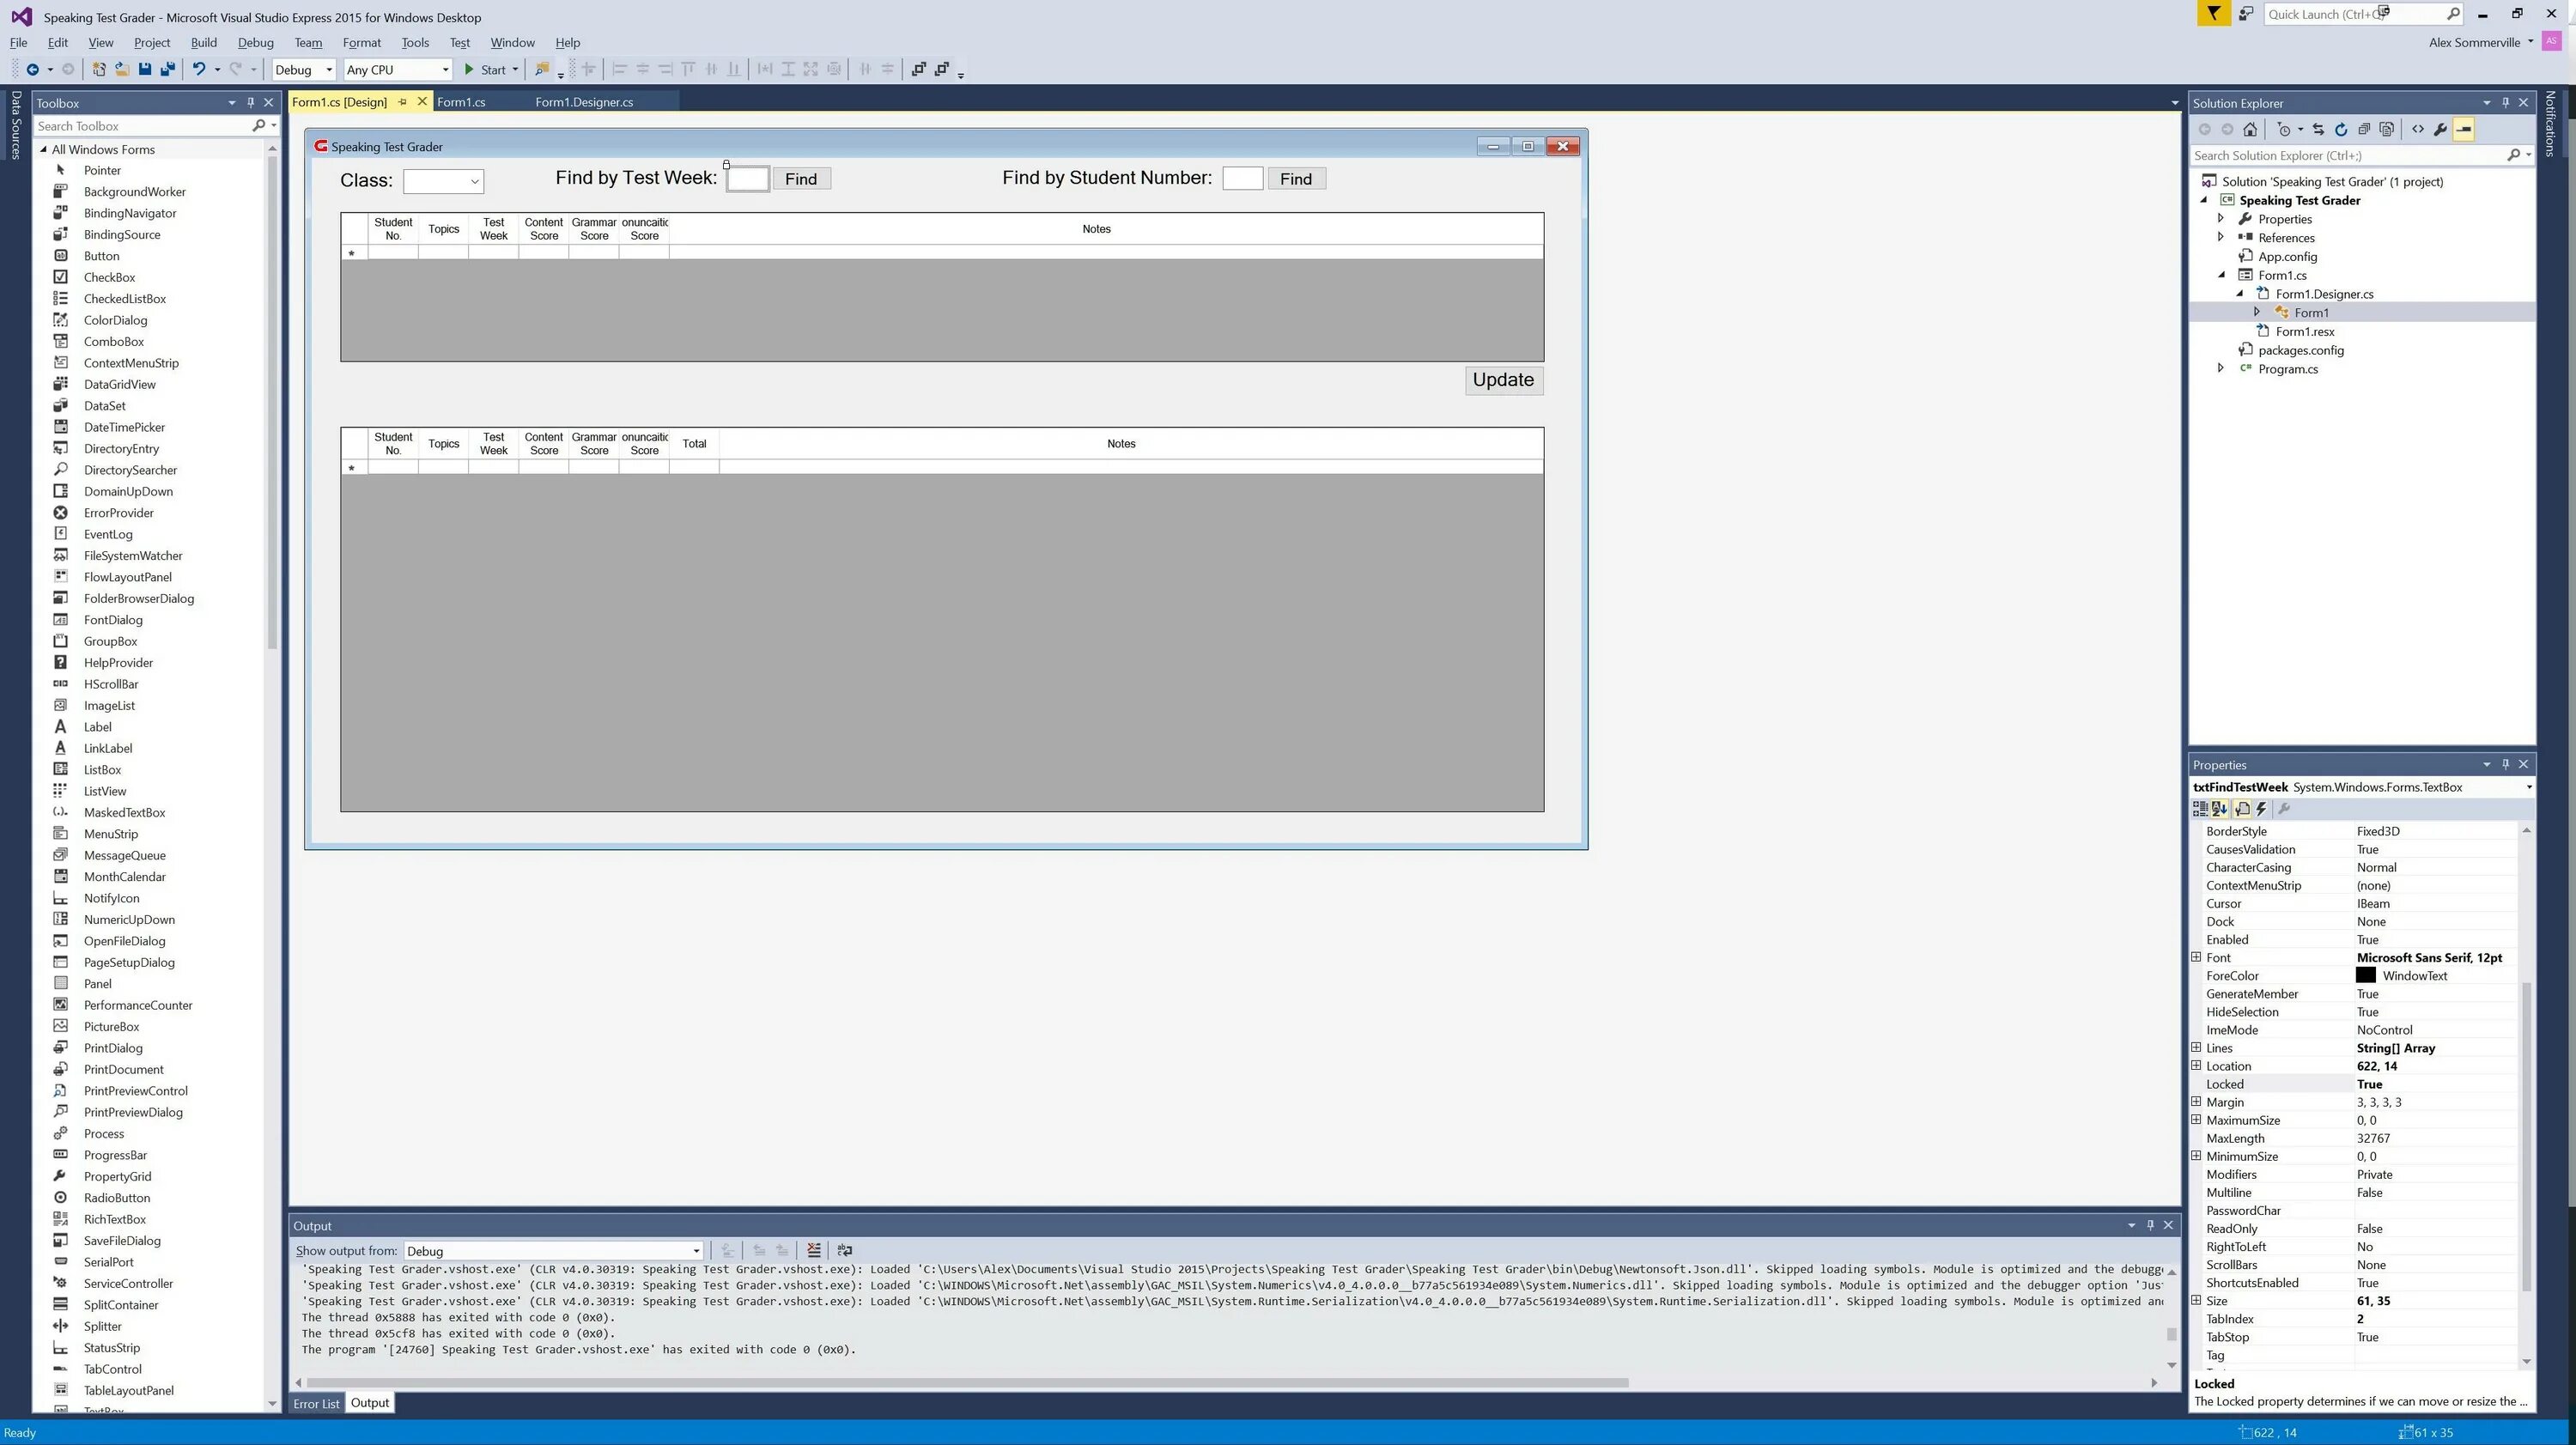
Task: Toggle Preview Selected Items in Solution Explorer
Action: coord(2464,129)
